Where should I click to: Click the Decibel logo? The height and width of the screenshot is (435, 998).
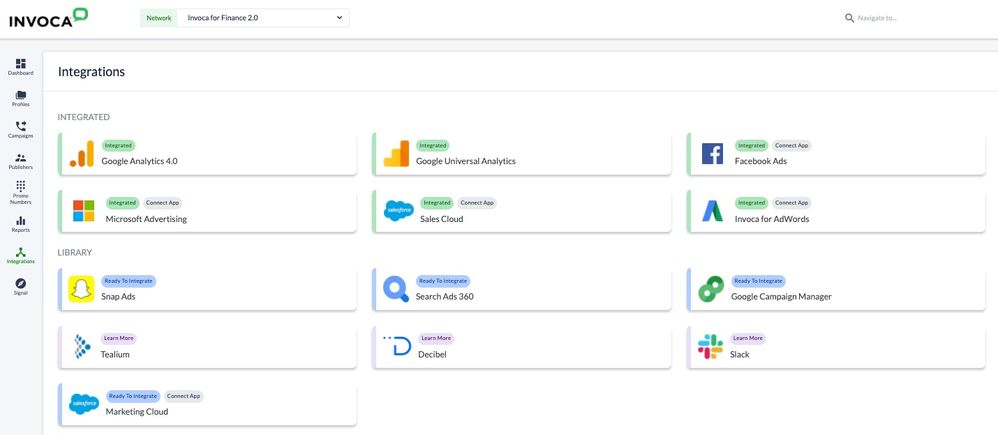coord(398,346)
